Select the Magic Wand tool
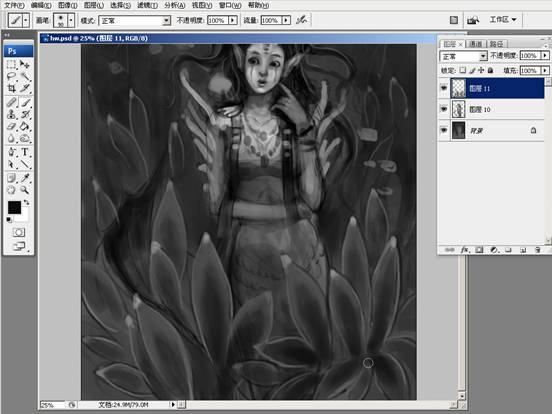This screenshot has width=552, height=414. (25, 76)
